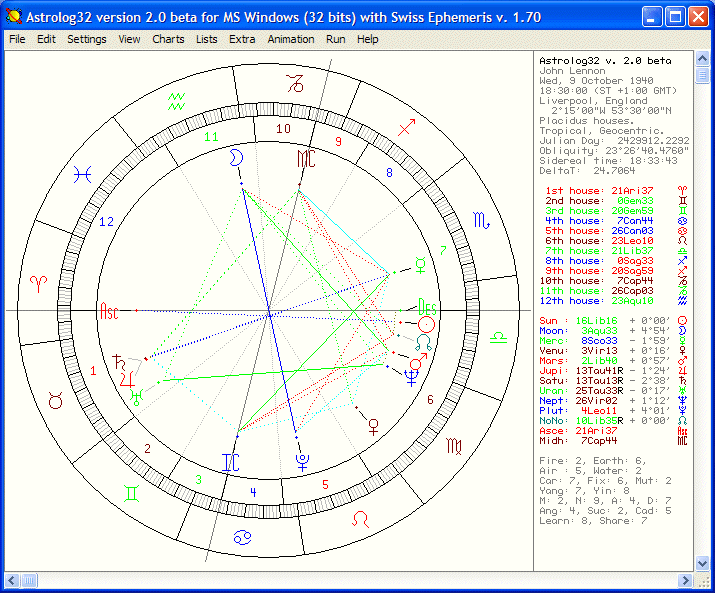Open the Extra menu
This screenshot has height=593, width=715.
tap(242, 39)
